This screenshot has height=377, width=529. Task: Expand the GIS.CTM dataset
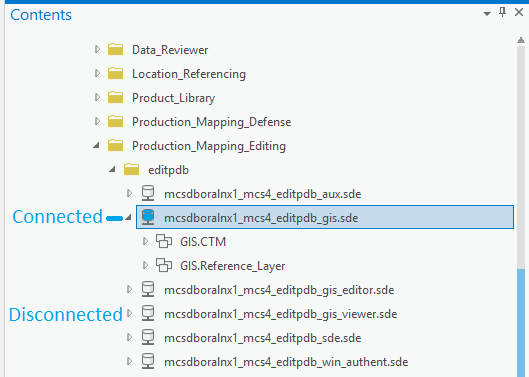145,241
